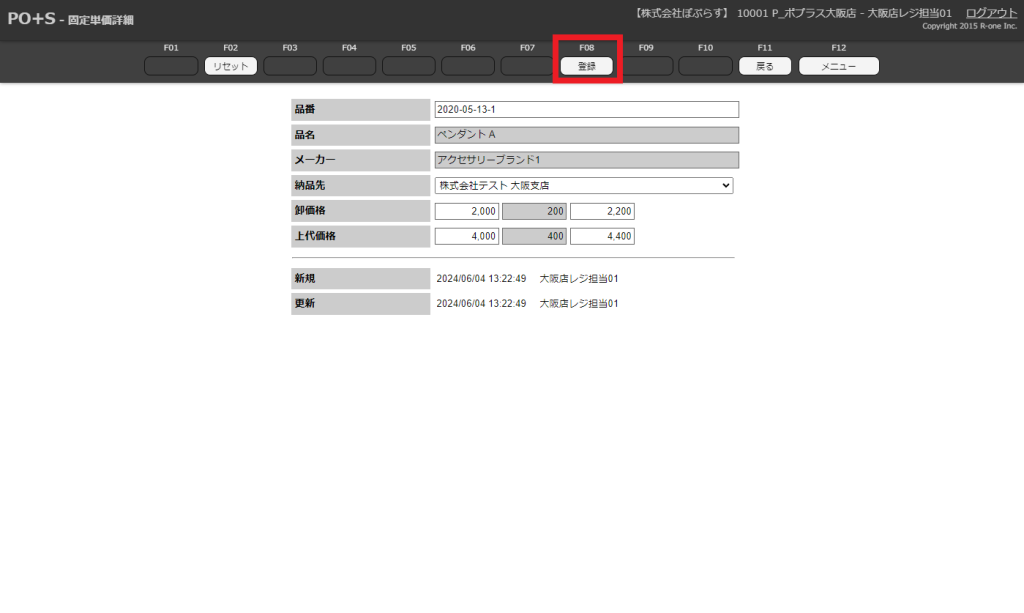Click the 上代価格 4,000 input field
The image size is (1024, 613).
[466, 236]
